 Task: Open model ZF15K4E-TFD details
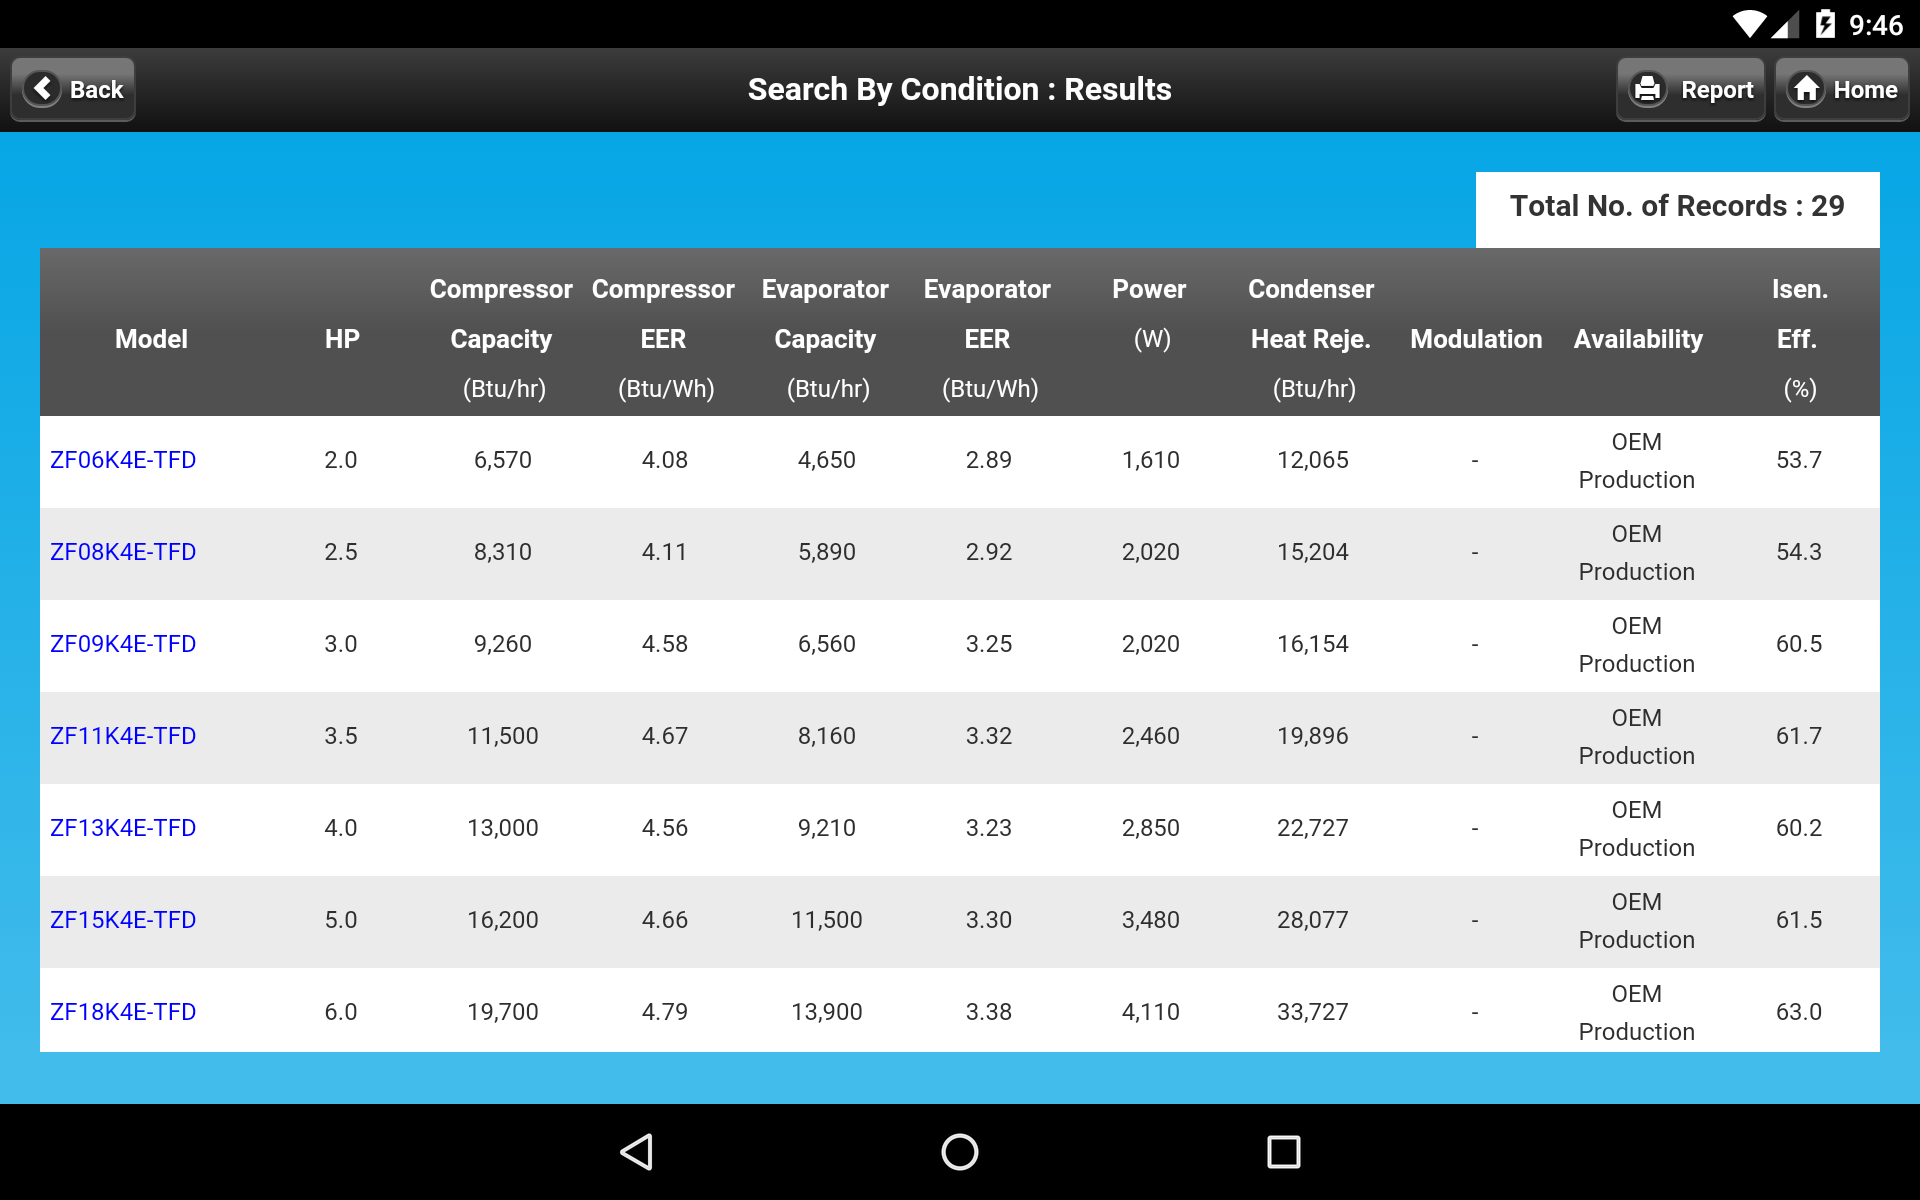point(123,920)
